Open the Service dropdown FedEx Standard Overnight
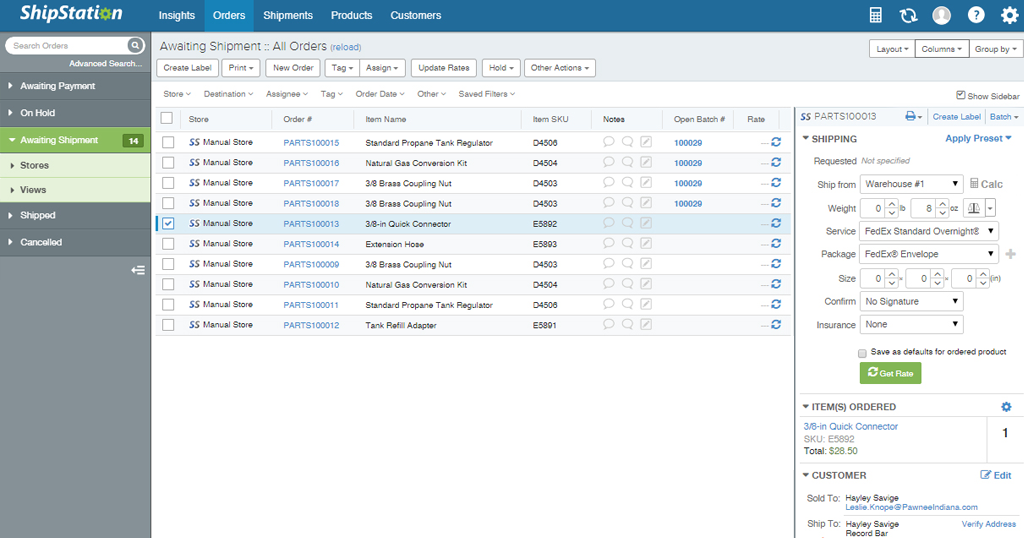 [x=928, y=231]
